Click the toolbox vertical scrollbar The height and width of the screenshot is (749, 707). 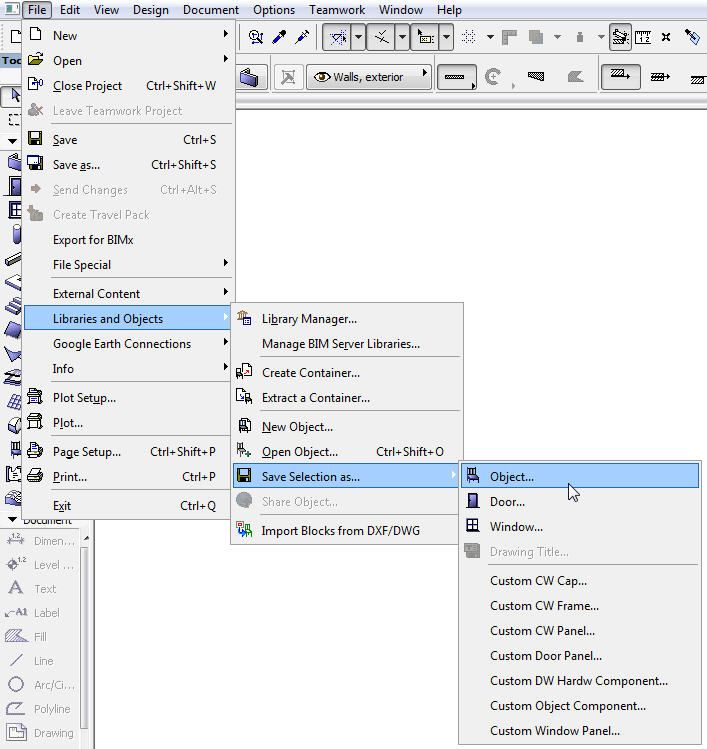tap(85, 638)
